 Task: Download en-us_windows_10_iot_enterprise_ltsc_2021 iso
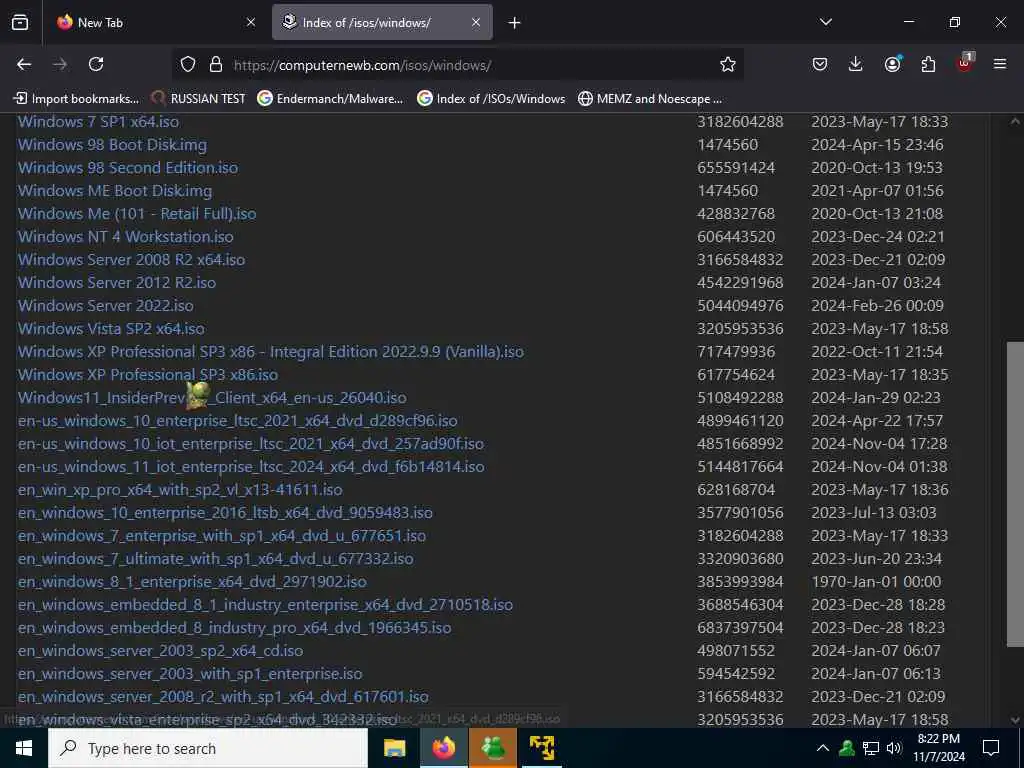pyautogui.click(x=251, y=443)
